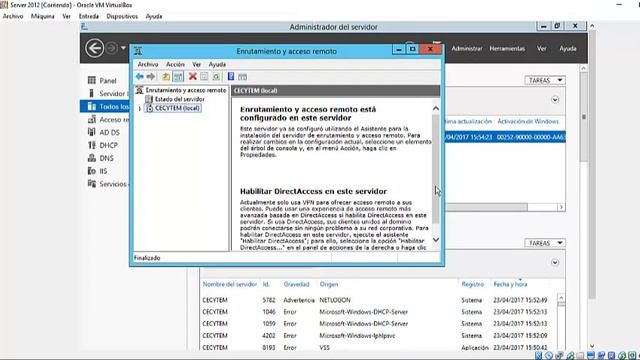Click the DHCP icon in the sidebar
The height and width of the screenshot is (360, 640).
point(92,145)
